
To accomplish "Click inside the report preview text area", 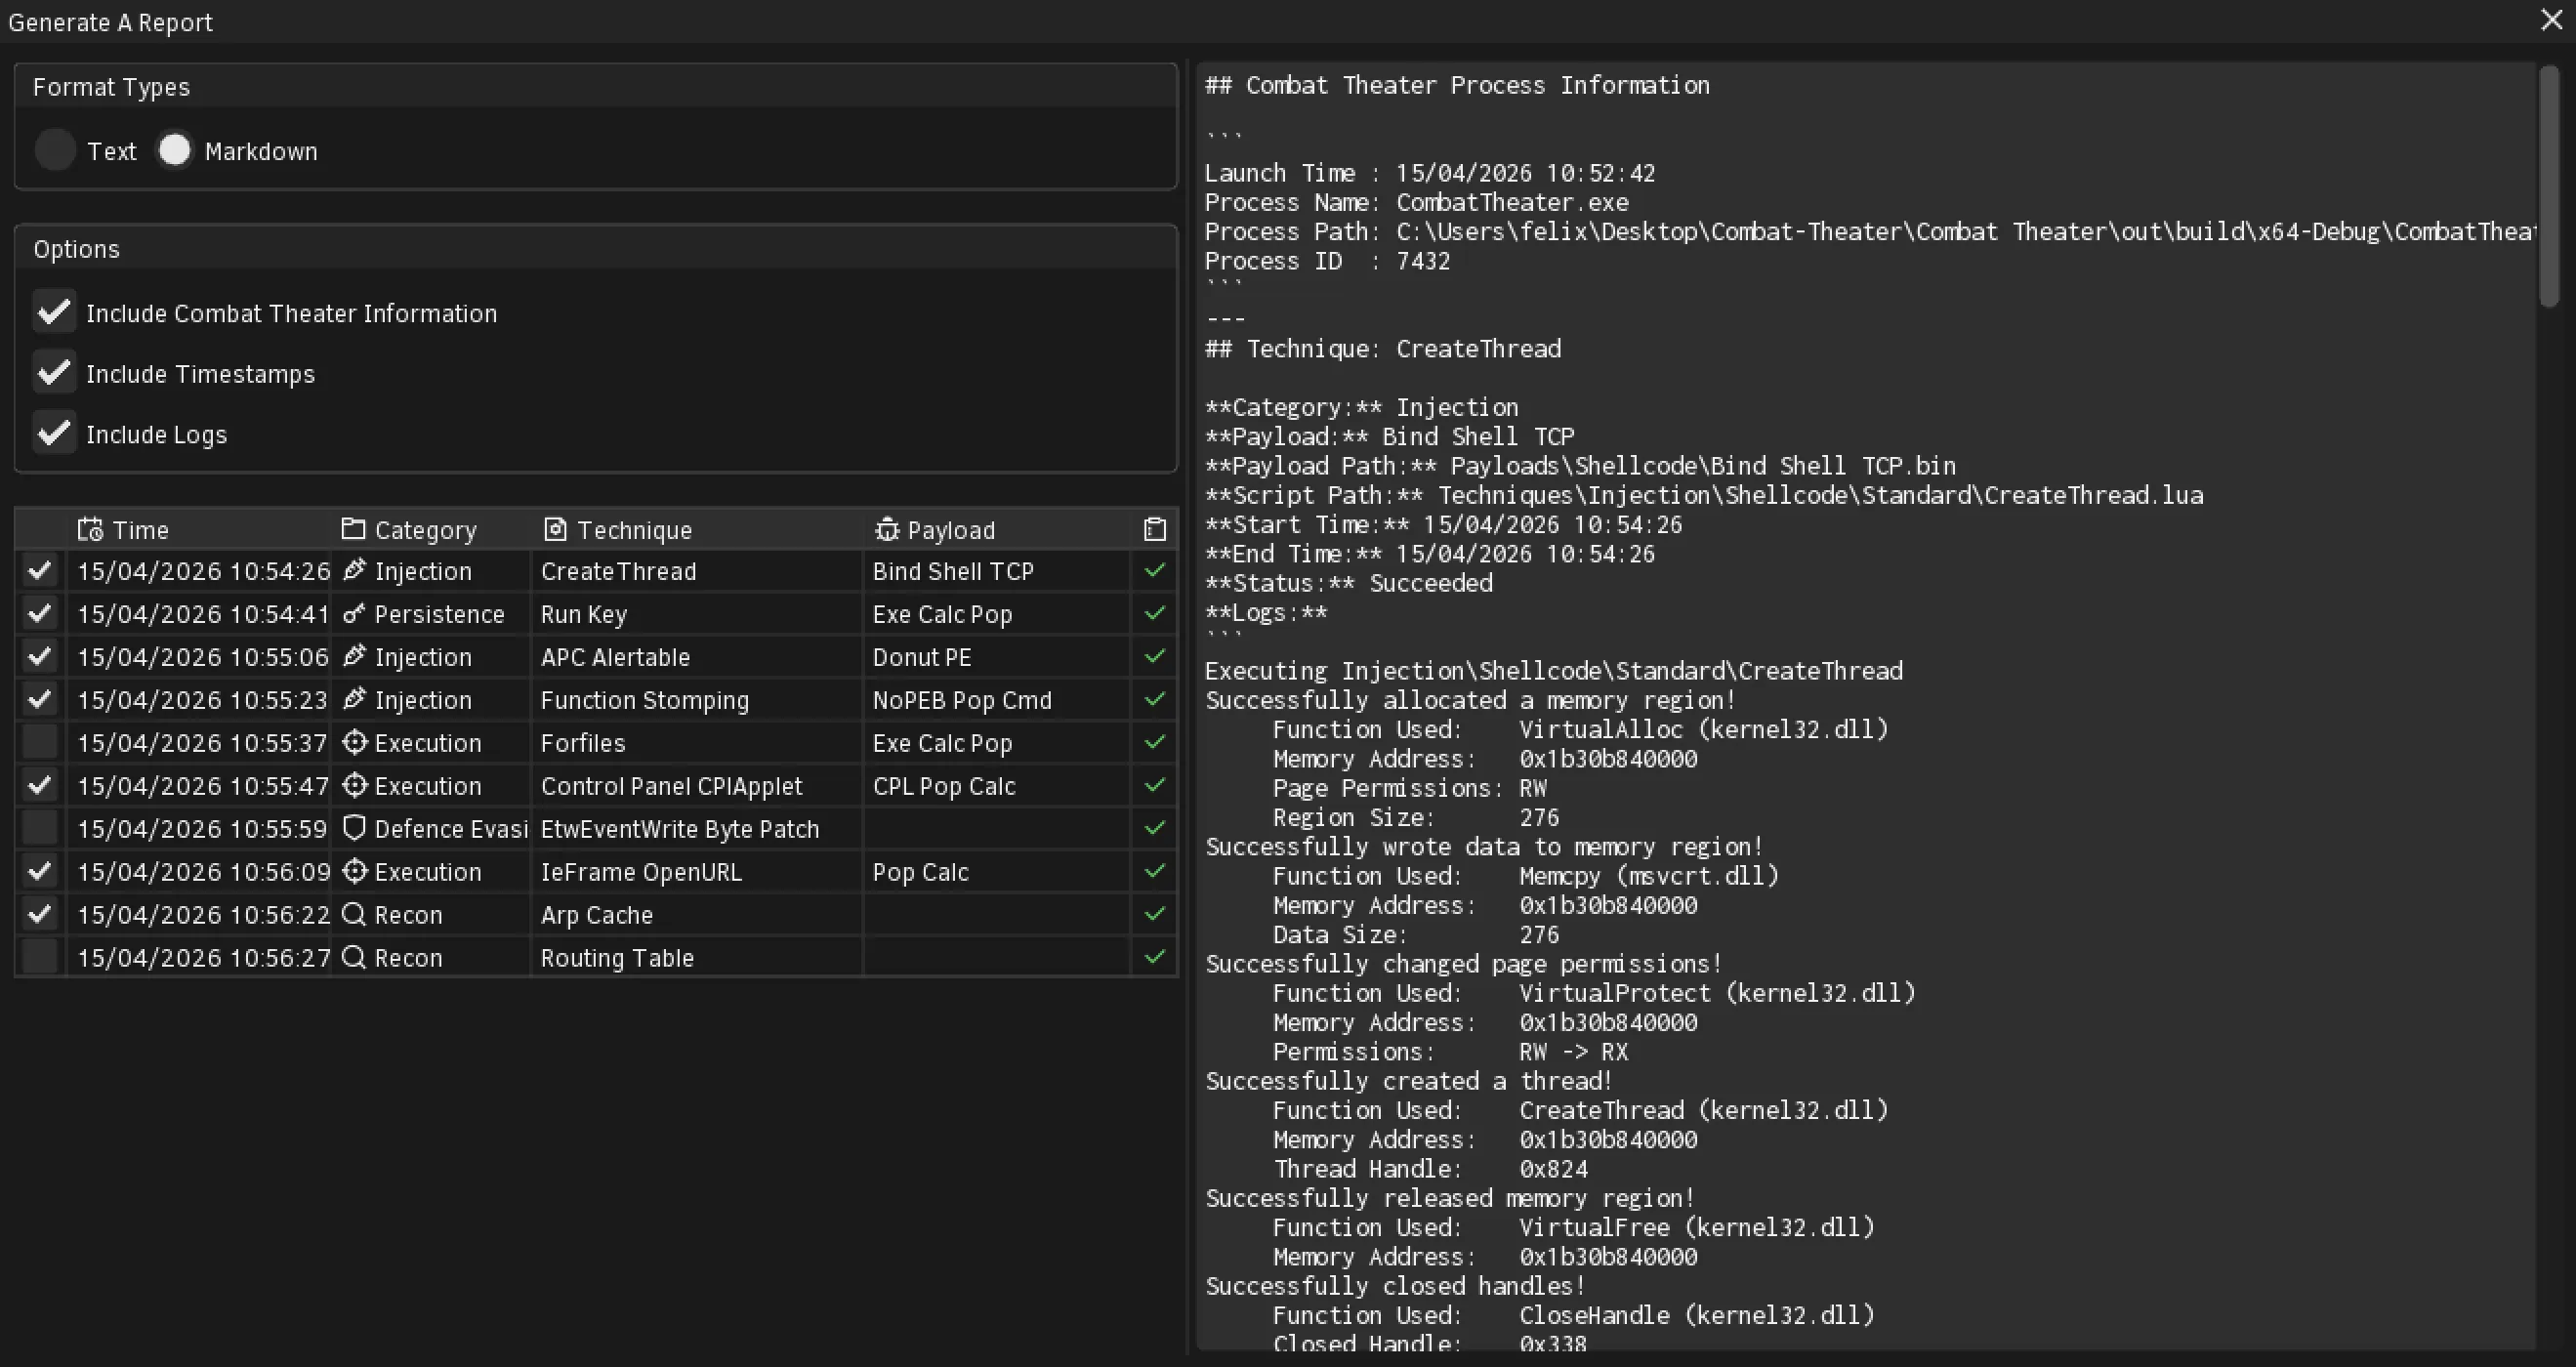I will coord(1866,706).
